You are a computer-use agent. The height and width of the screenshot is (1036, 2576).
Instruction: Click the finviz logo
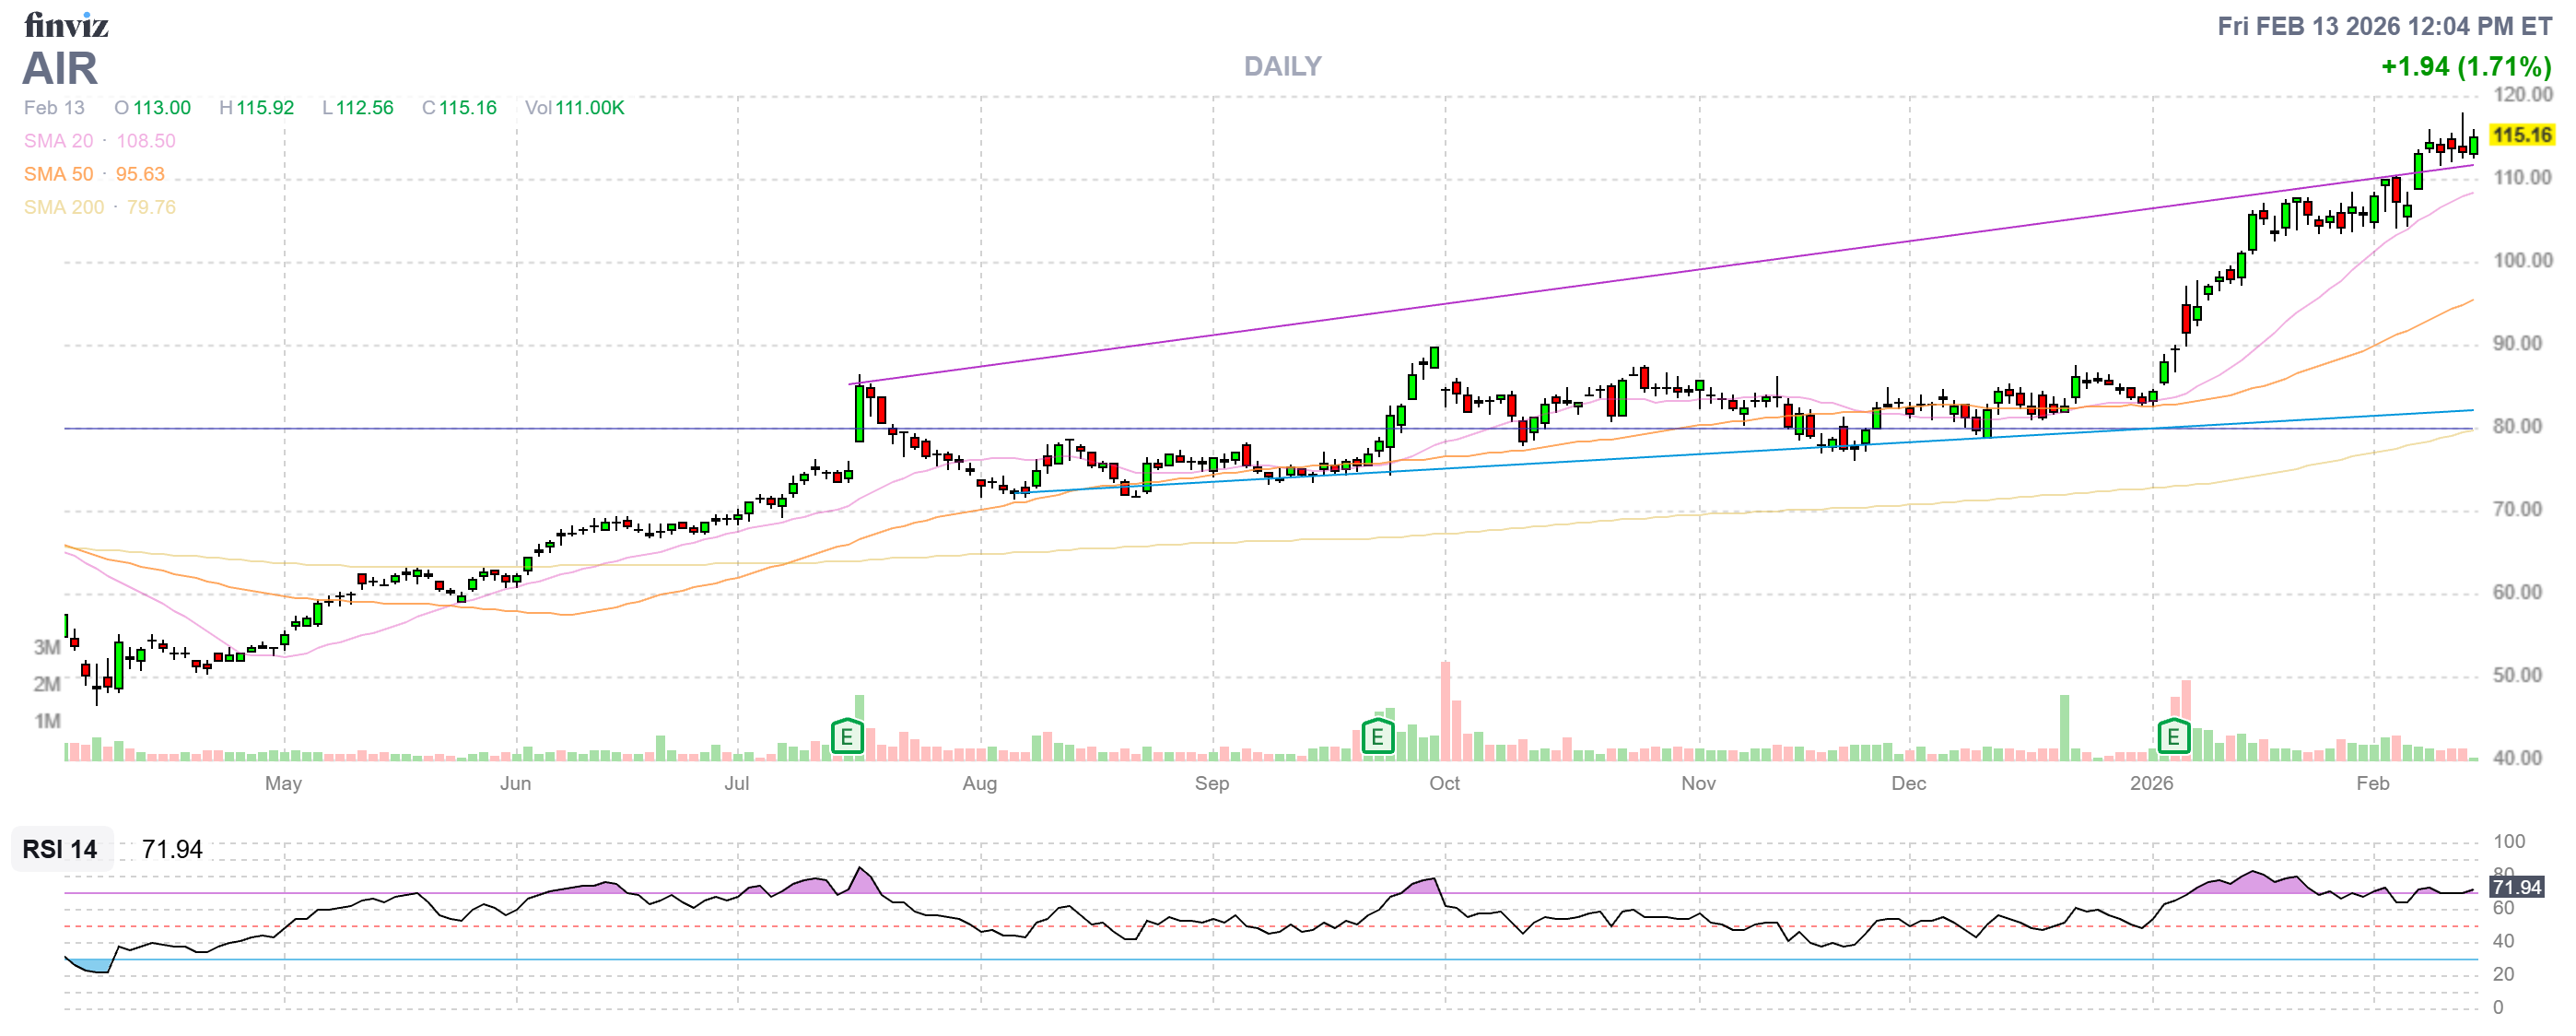coord(66,24)
